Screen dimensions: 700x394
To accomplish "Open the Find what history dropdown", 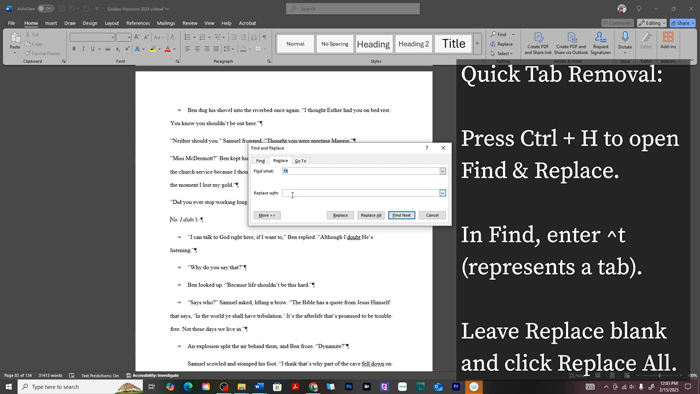I will [442, 171].
